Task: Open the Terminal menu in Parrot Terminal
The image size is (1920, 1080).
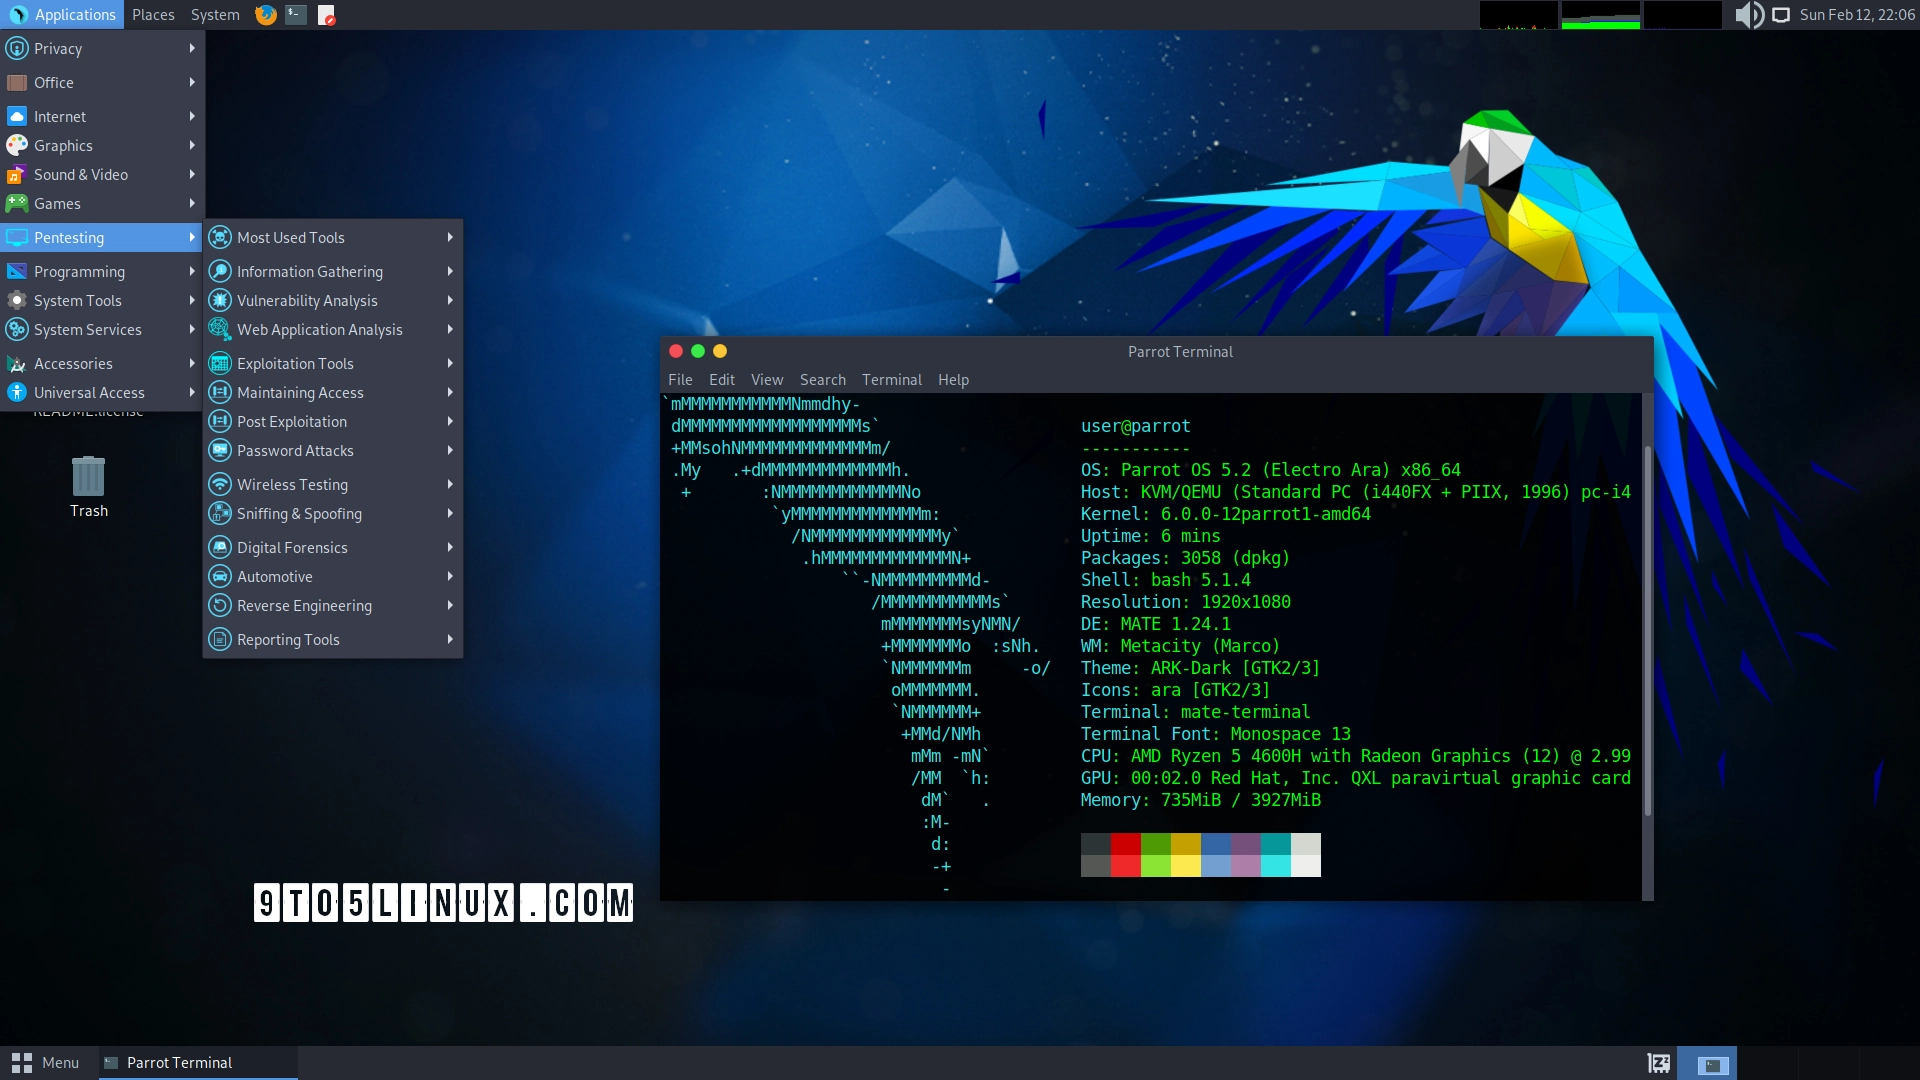Action: point(891,379)
